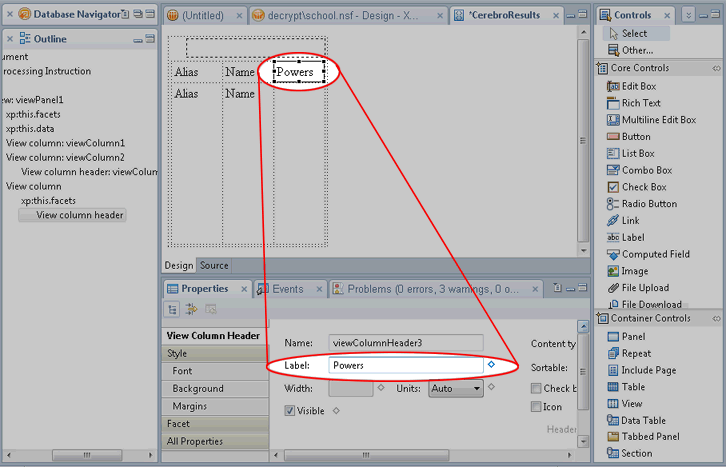726x467 pixels.
Task: Toggle the properties tree view toolbar icon
Action: tap(172, 309)
